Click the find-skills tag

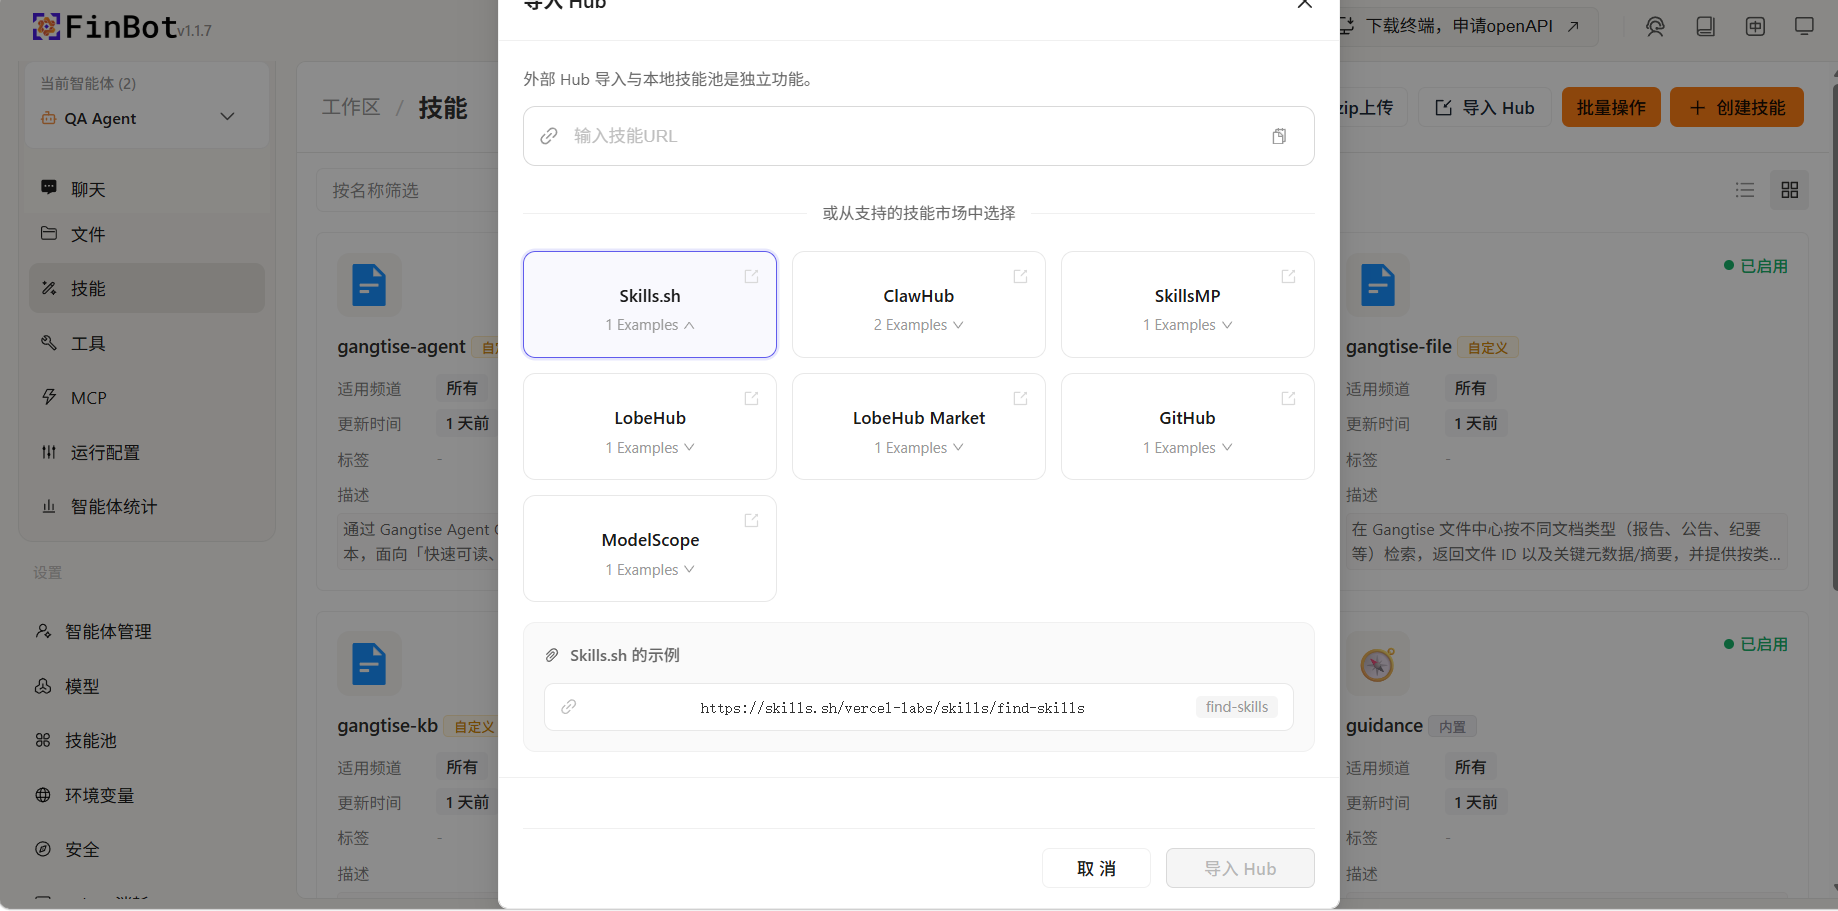[1237, 707]
